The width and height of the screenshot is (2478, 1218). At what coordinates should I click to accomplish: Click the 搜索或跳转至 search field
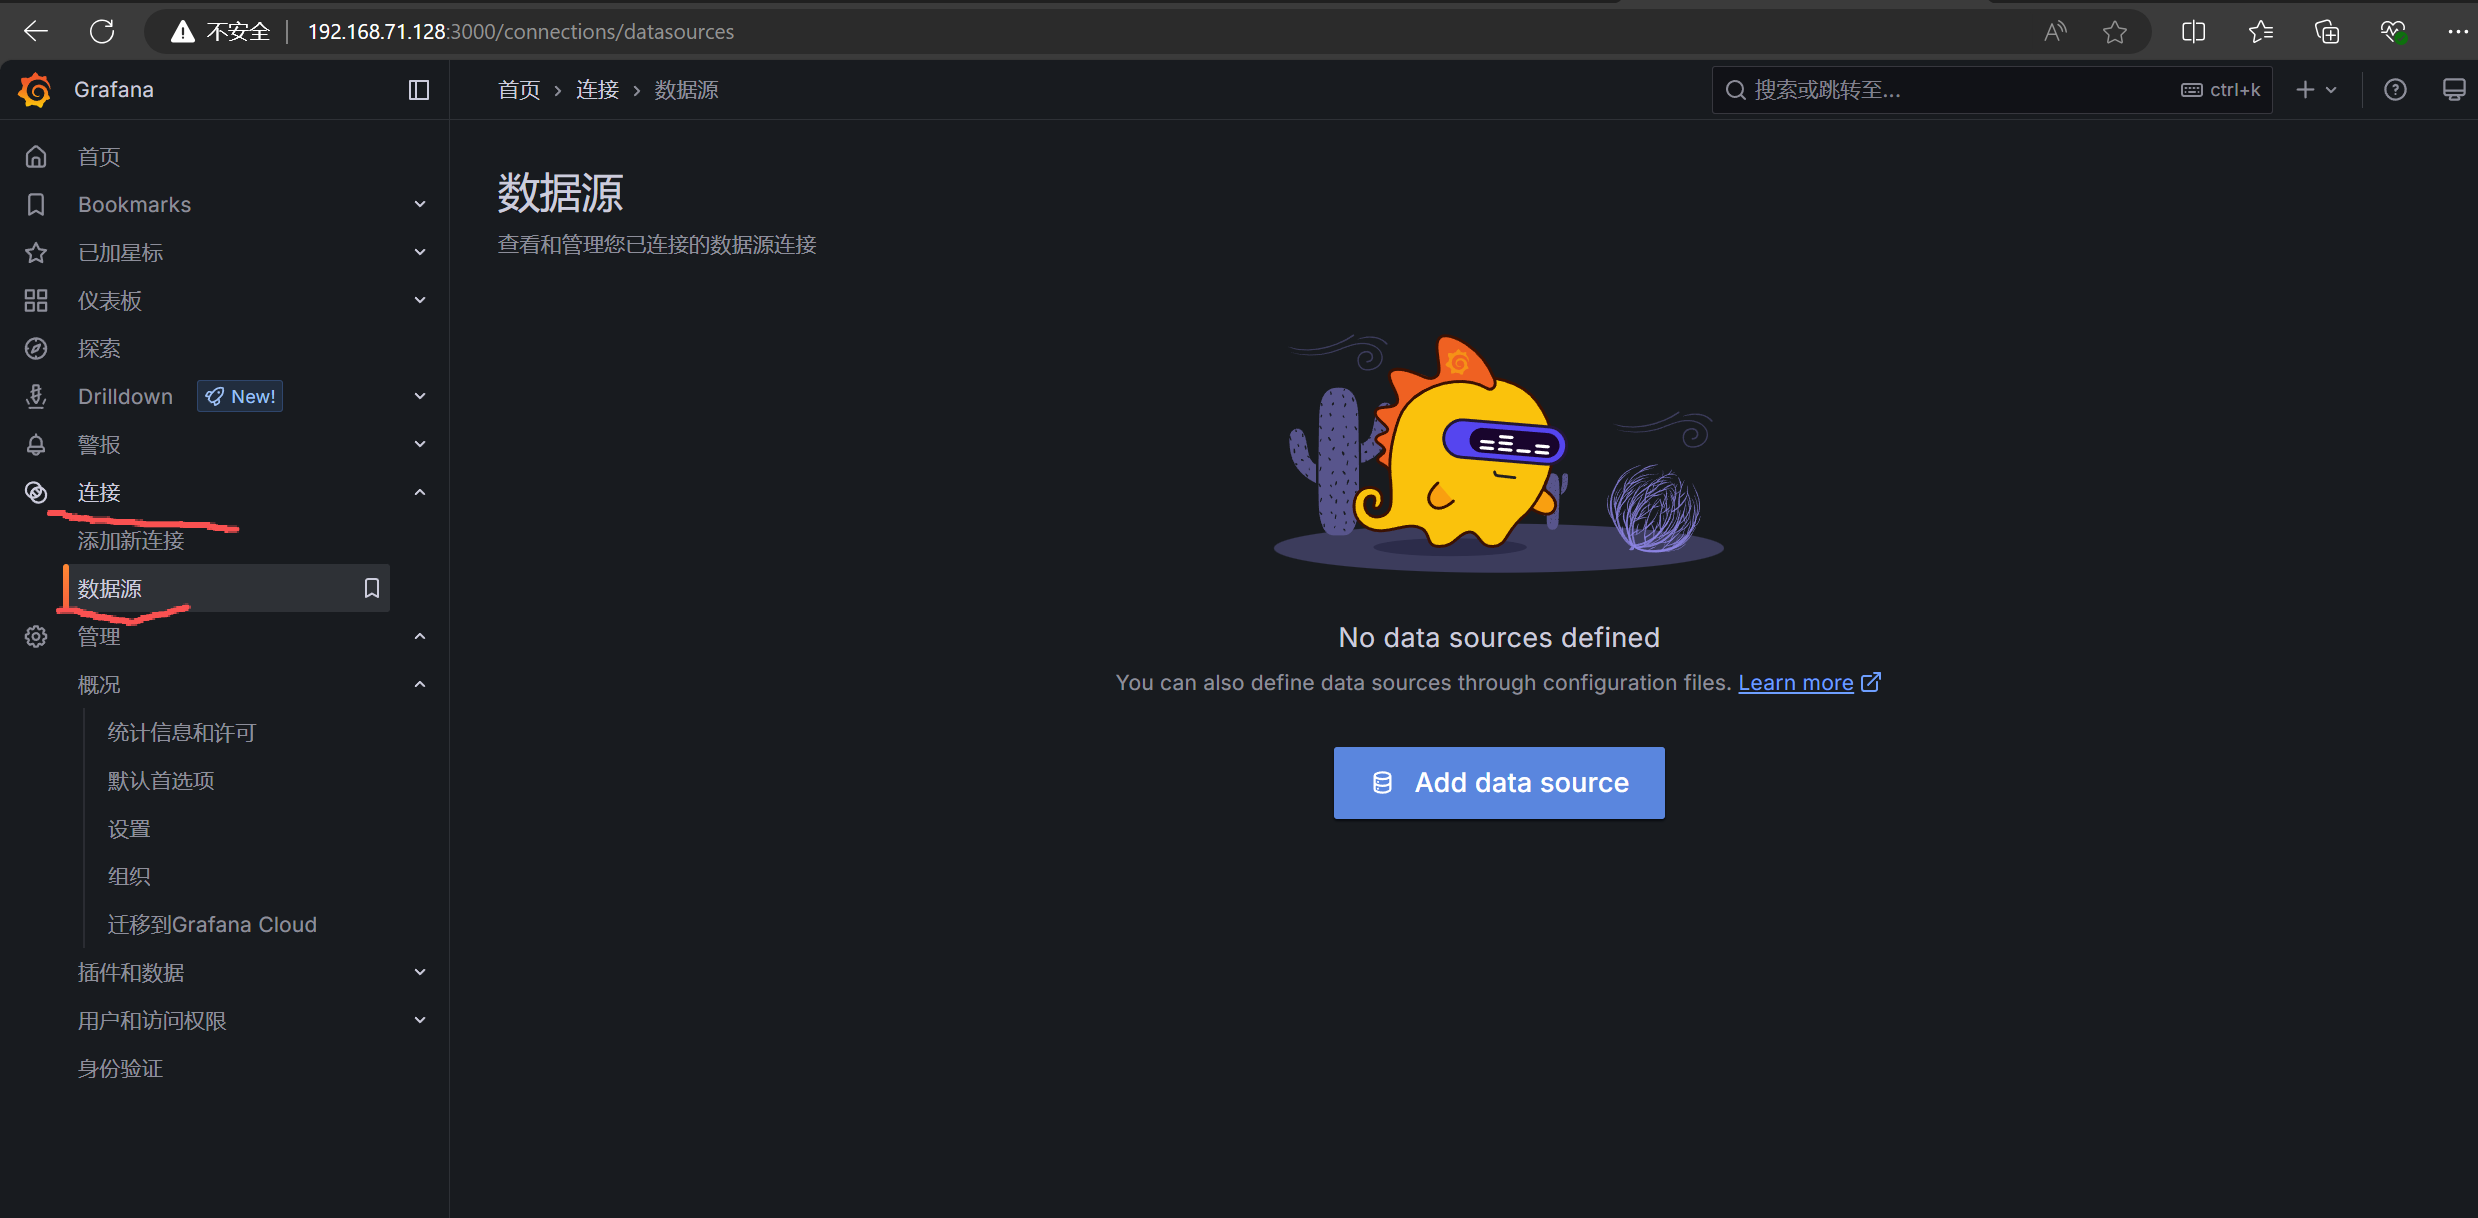tap(1992, 90)
